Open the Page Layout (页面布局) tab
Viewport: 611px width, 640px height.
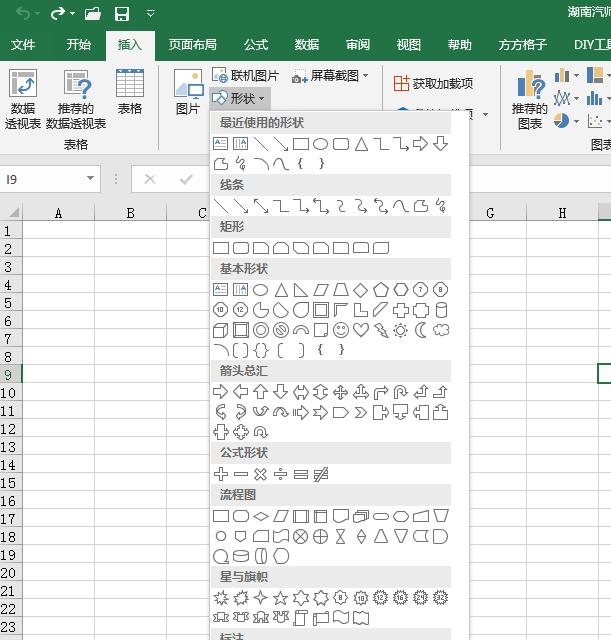(x=193, y=44)
